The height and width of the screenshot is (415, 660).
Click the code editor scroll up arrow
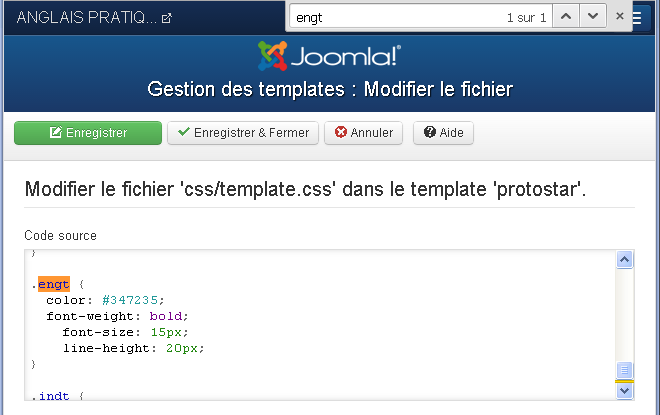[x=624, y=261]
